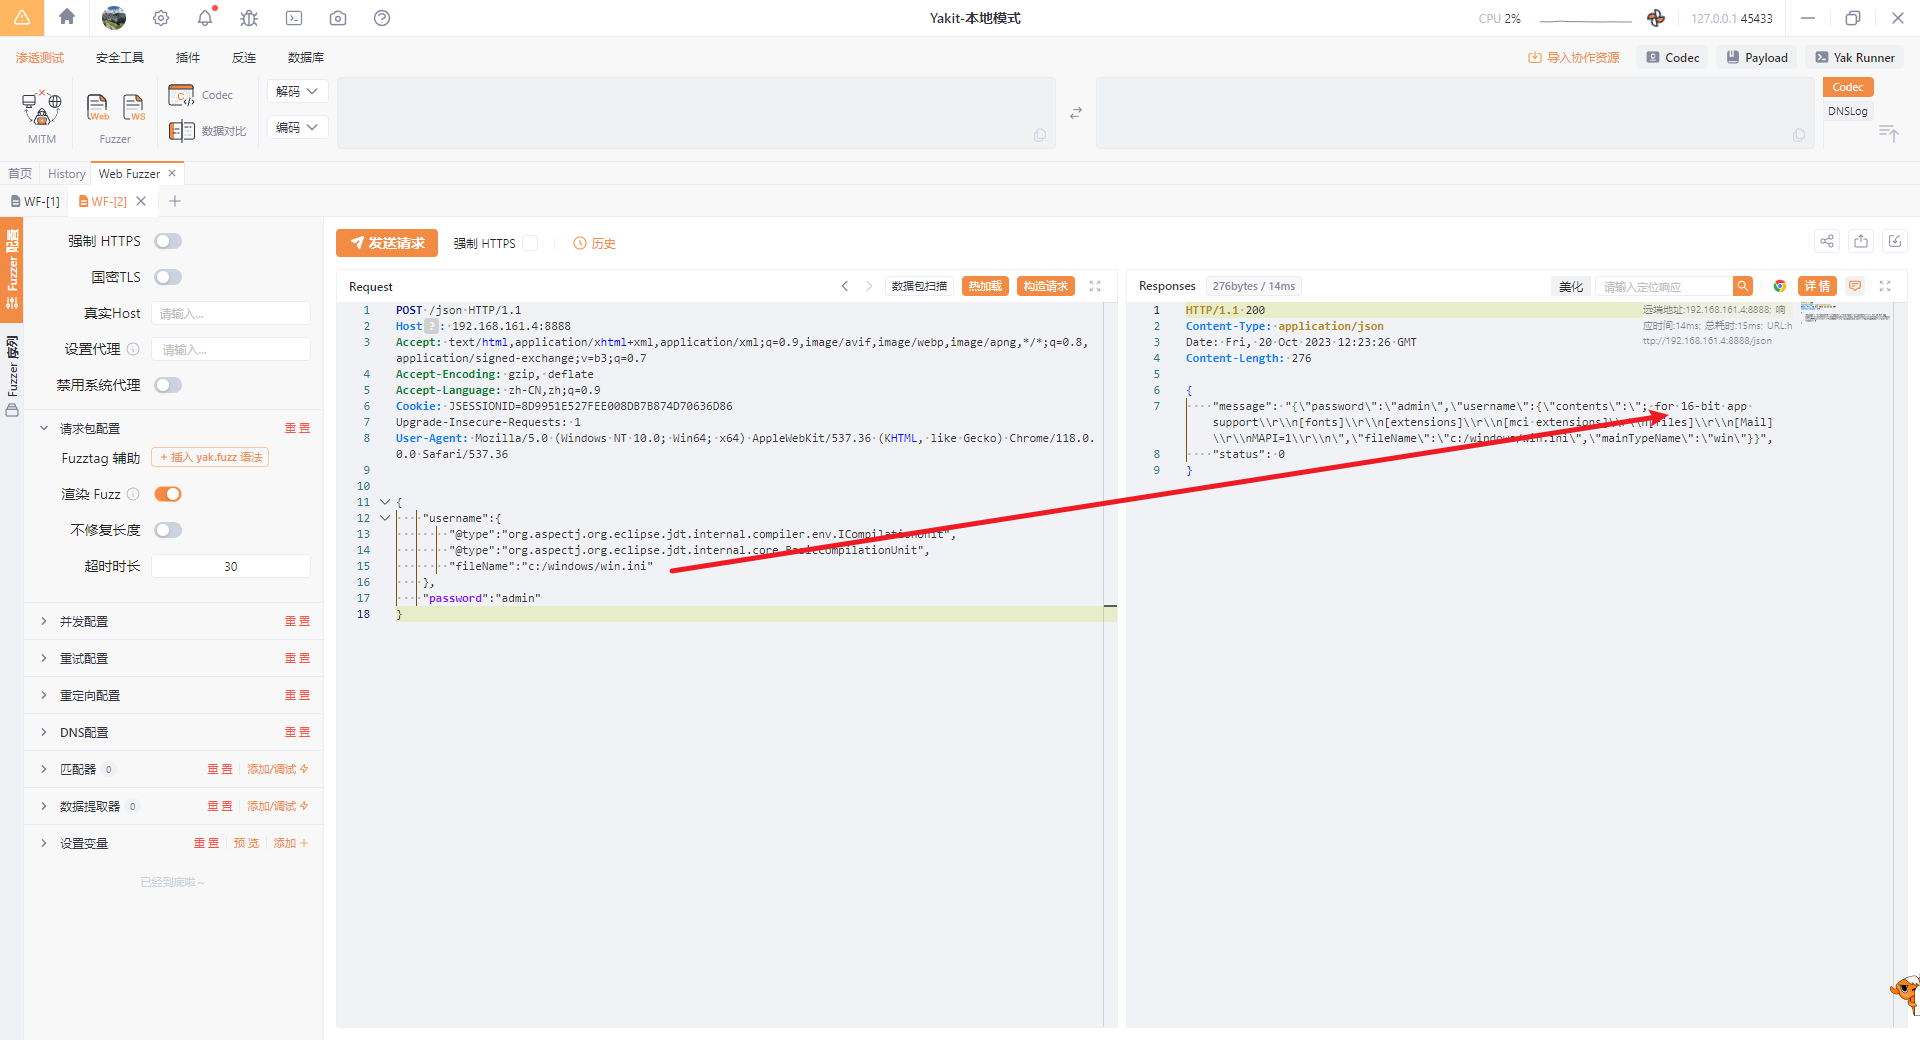Open response in Chrome browser icon
The height and width of the screenshot is (1040, 1920).
click(x=1780, y=286)
